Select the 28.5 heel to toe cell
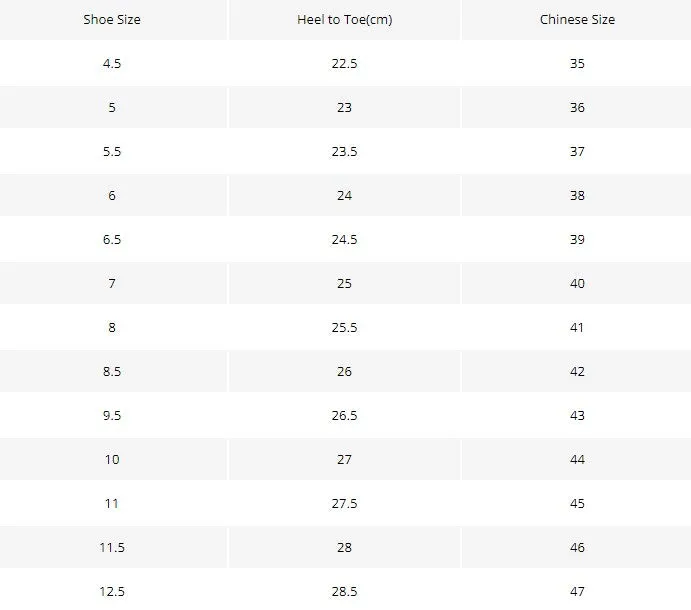Image resolution: width=691 pixels, height=610 pixels. [345, 591]
